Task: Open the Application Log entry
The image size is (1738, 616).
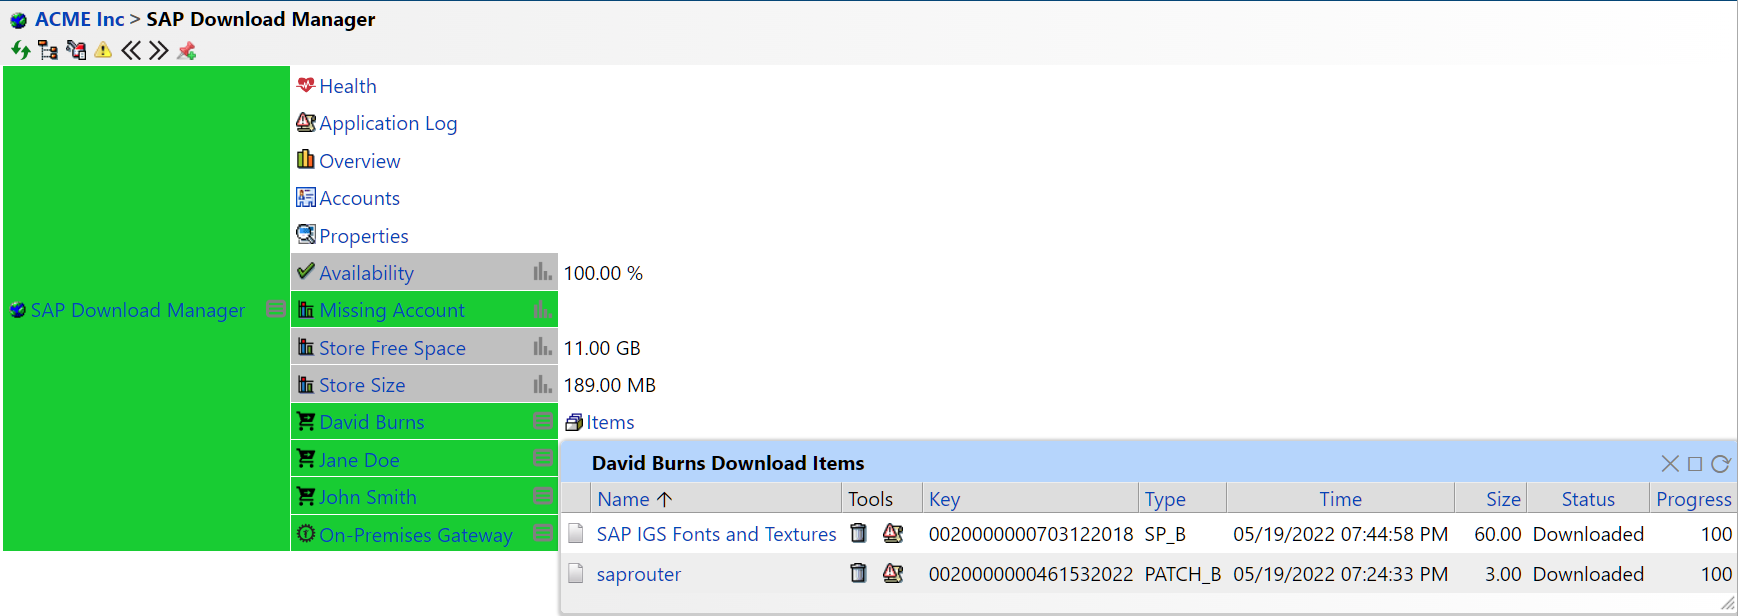Action: [x=388, y=123]
